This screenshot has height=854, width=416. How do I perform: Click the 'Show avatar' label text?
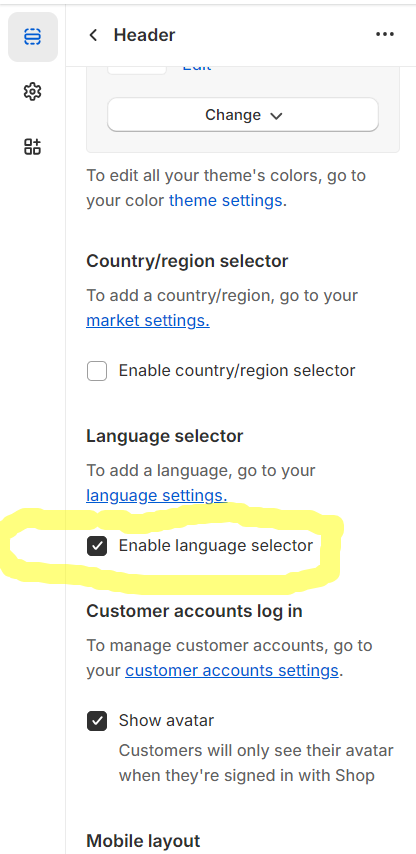[x=167, y=721]
